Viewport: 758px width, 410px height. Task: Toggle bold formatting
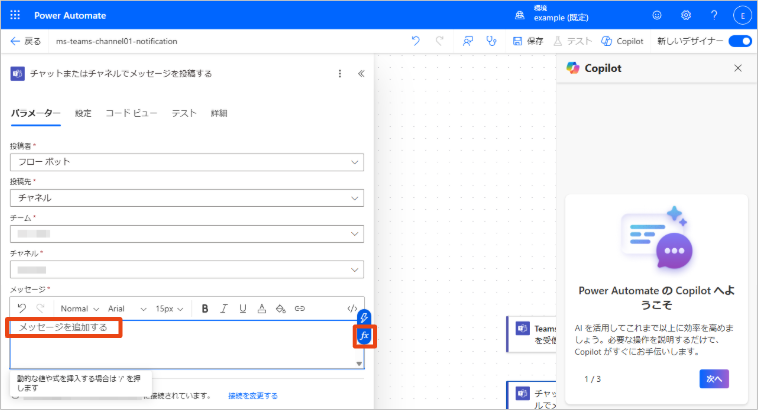click(205, 308)
